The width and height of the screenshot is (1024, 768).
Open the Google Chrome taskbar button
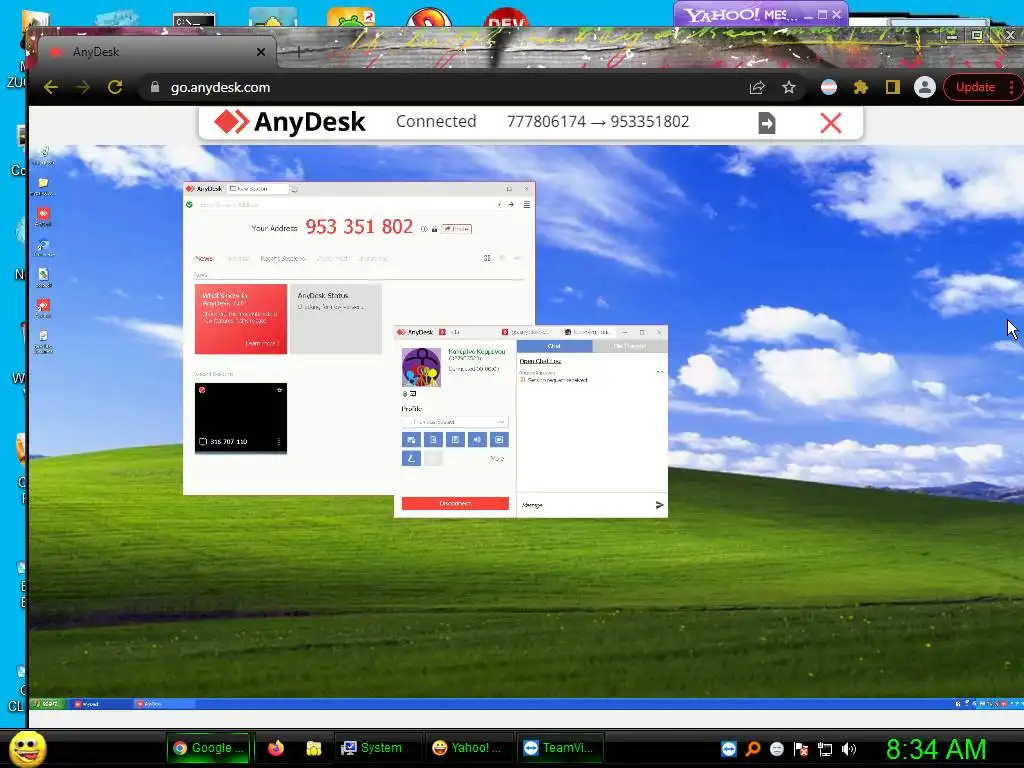210,748
